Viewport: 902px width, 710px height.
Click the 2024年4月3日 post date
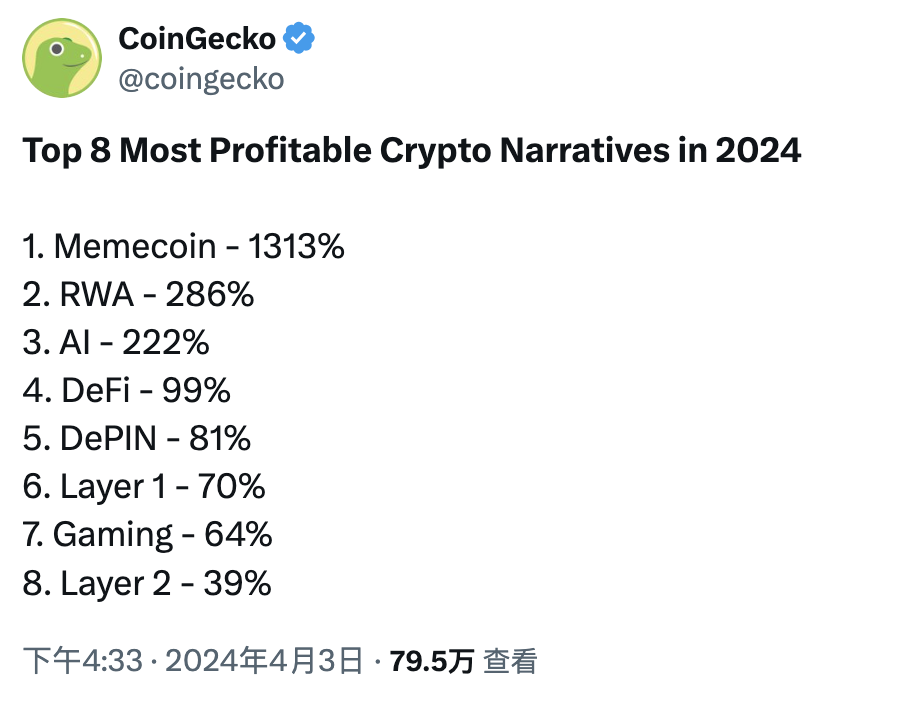[264, 661]
